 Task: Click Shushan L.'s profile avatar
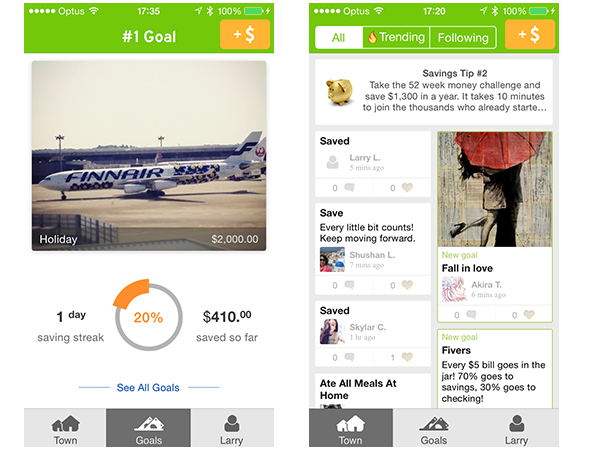coord(332,259)
